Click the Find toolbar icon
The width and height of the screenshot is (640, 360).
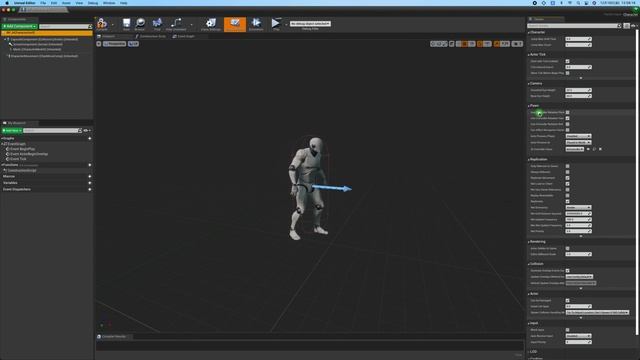point(157,24)
